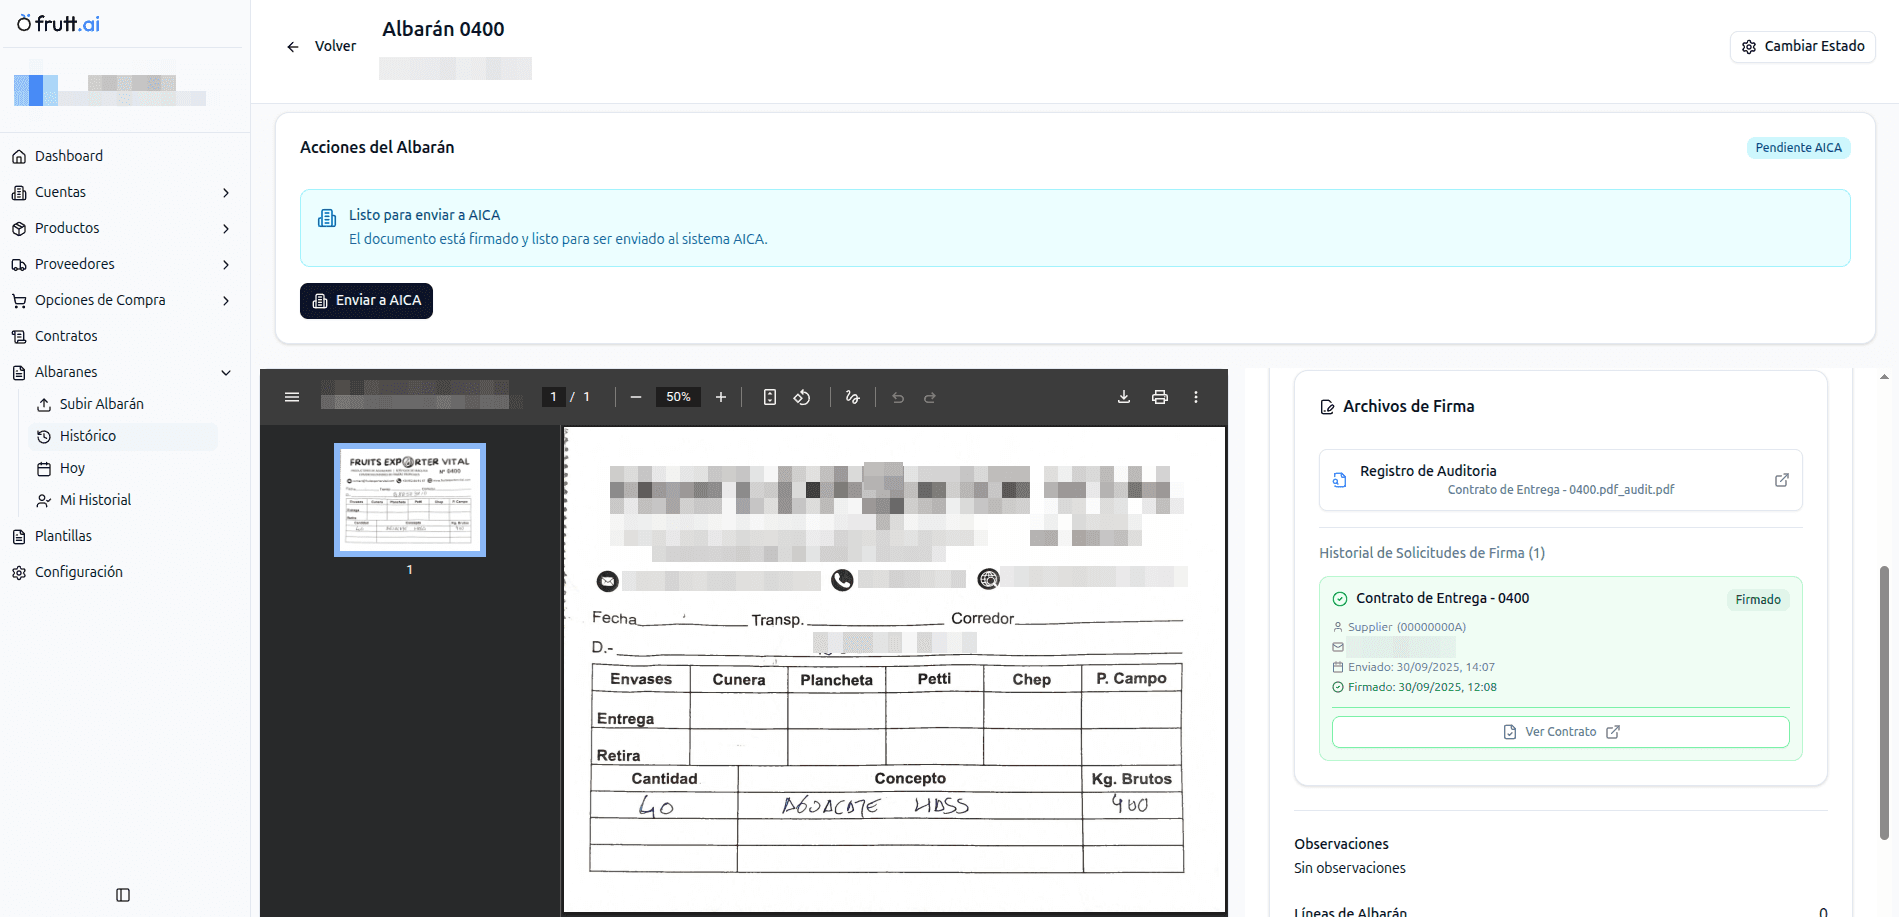The width and height of the screenshot is (1899, 917).
Task: Click the PDF zoom percentage field
Action: 678,397
